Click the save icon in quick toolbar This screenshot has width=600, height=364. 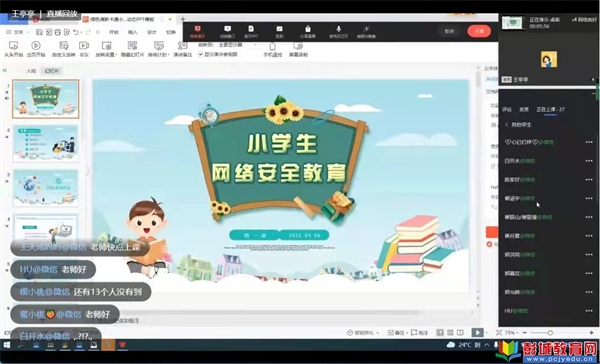[x=39, y=32]
